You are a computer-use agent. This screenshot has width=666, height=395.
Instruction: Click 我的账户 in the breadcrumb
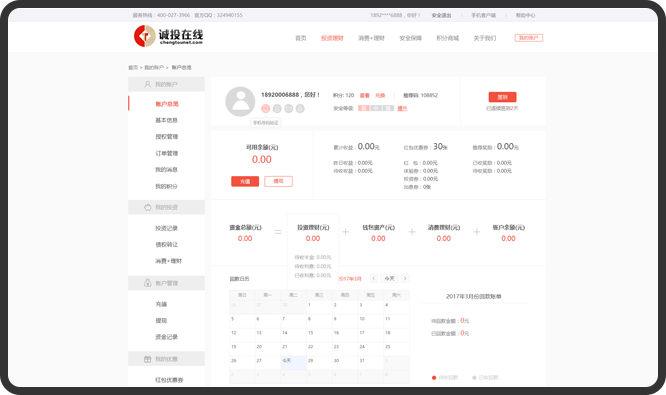pyautogui.click(x=154, y=68)
